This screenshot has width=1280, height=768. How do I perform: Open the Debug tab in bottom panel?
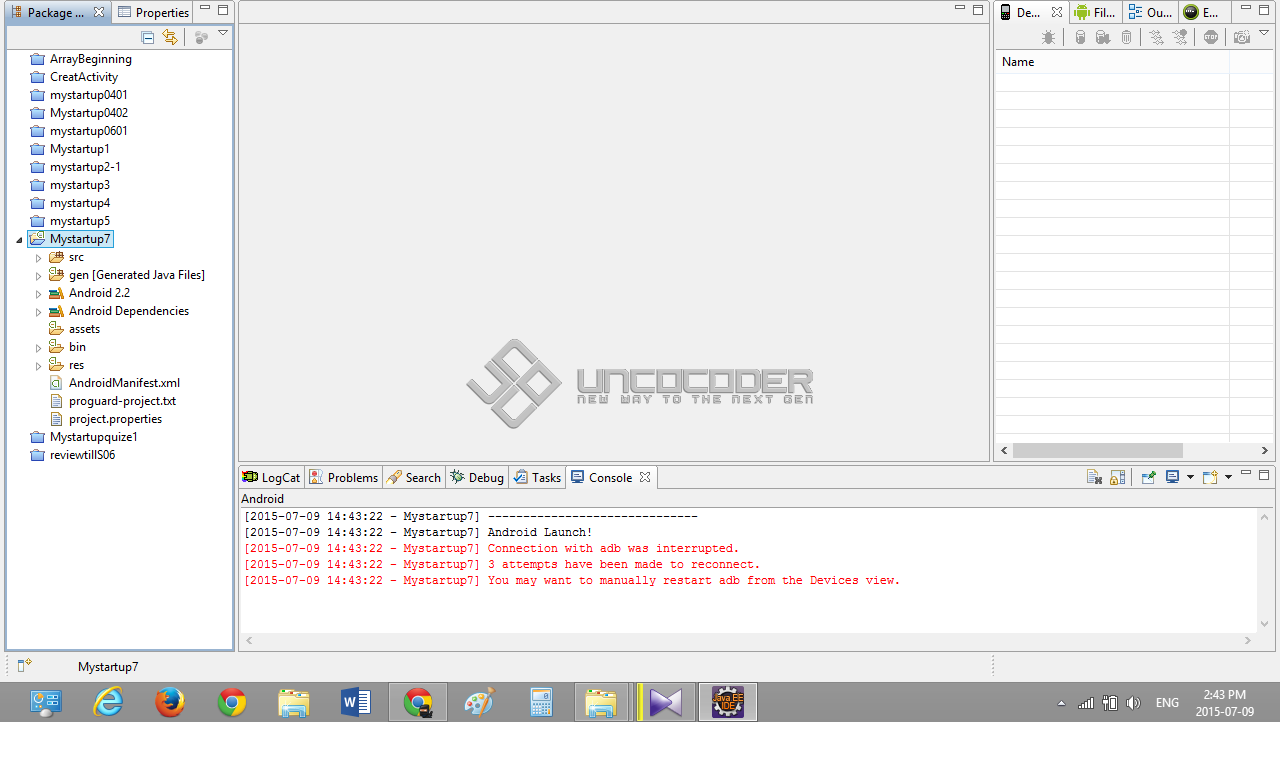477,477
